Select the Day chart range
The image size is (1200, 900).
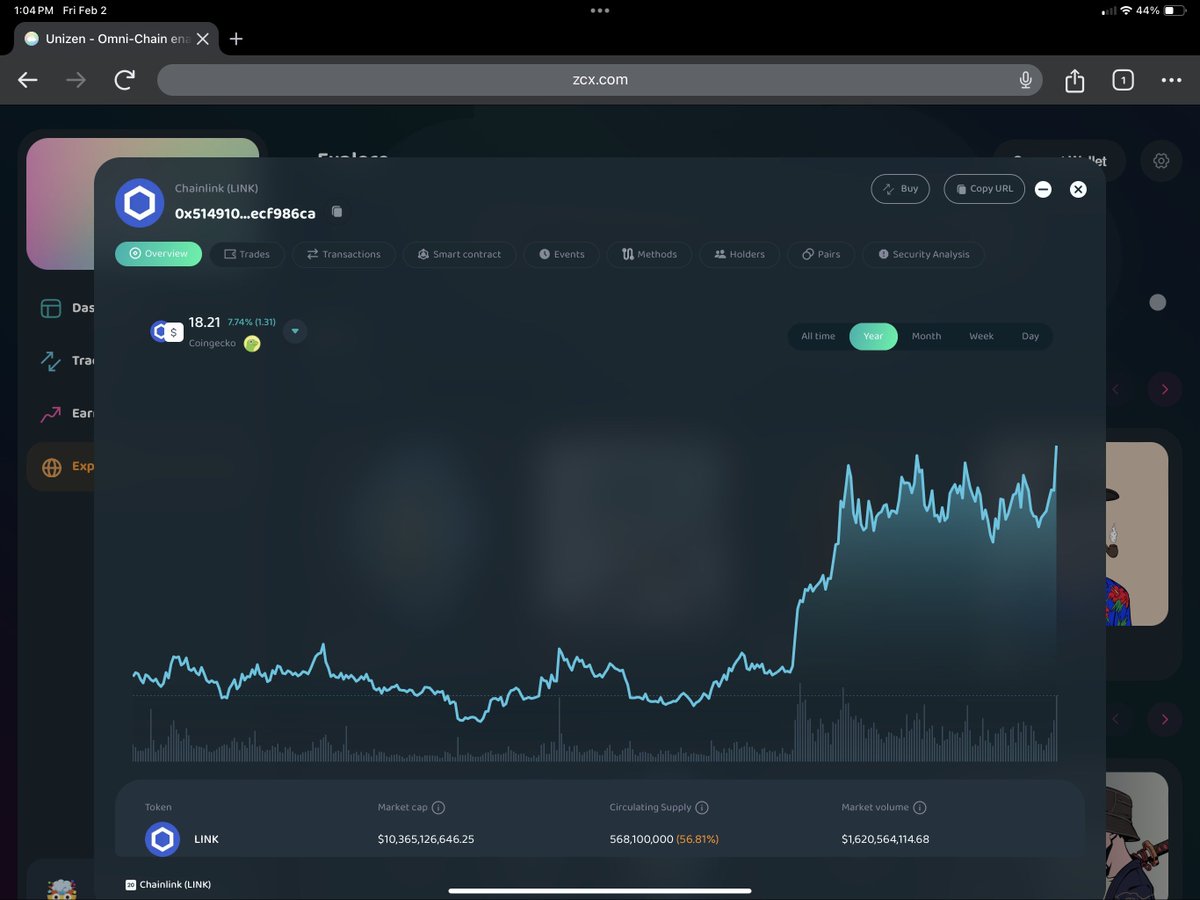tap(1030, 336)
